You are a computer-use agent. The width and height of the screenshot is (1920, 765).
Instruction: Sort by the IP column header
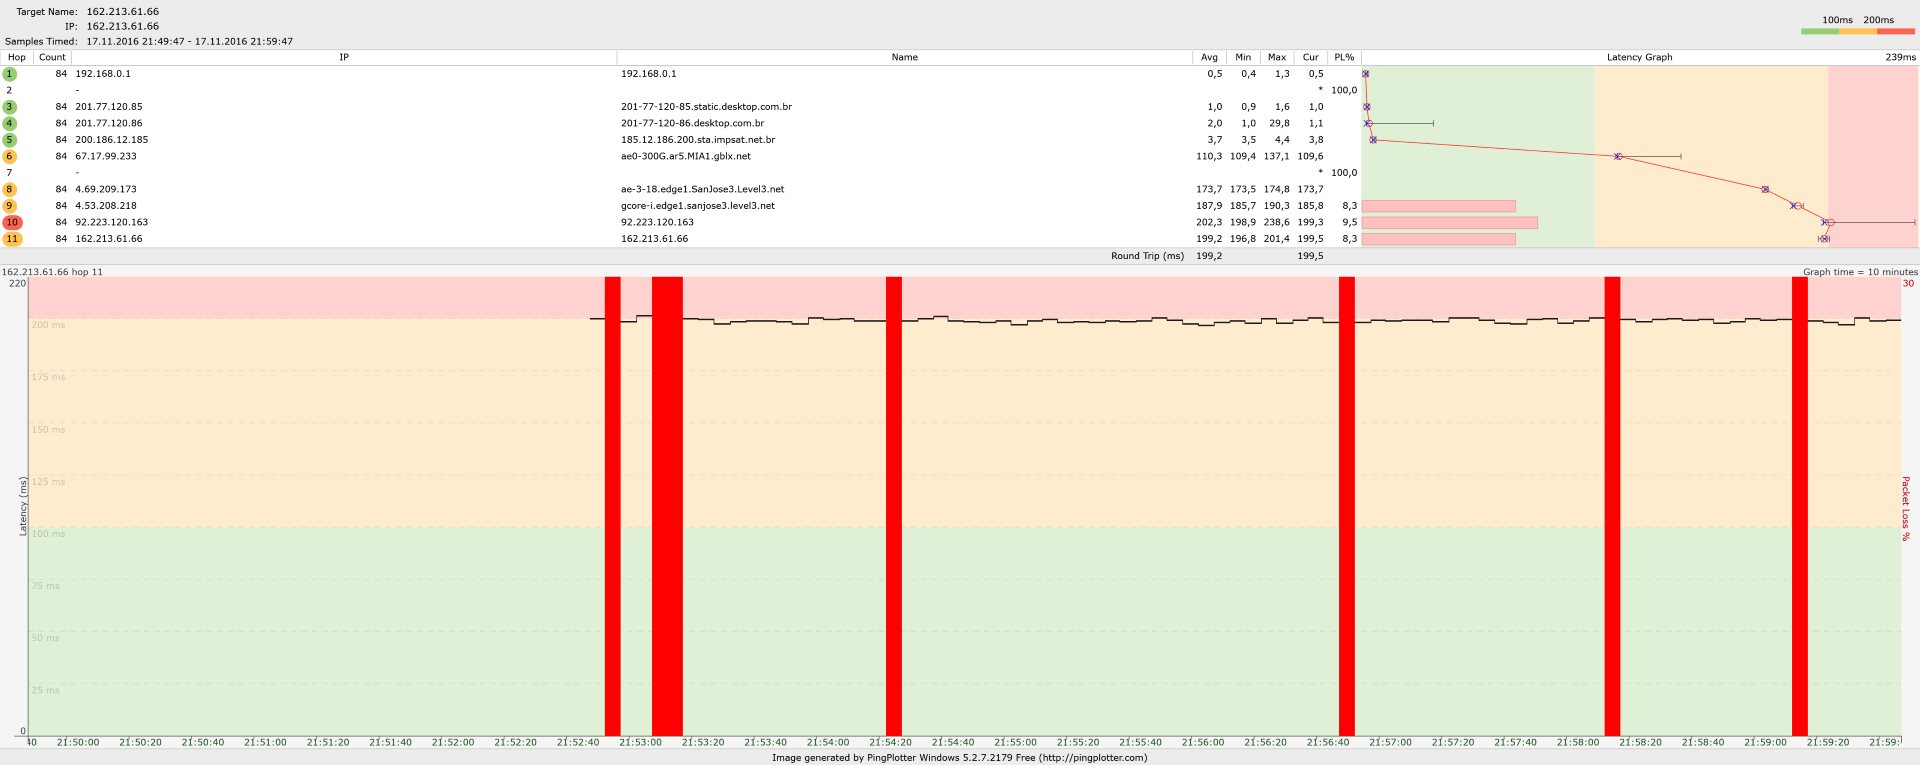pyautogui.click(x=344, y=57)
